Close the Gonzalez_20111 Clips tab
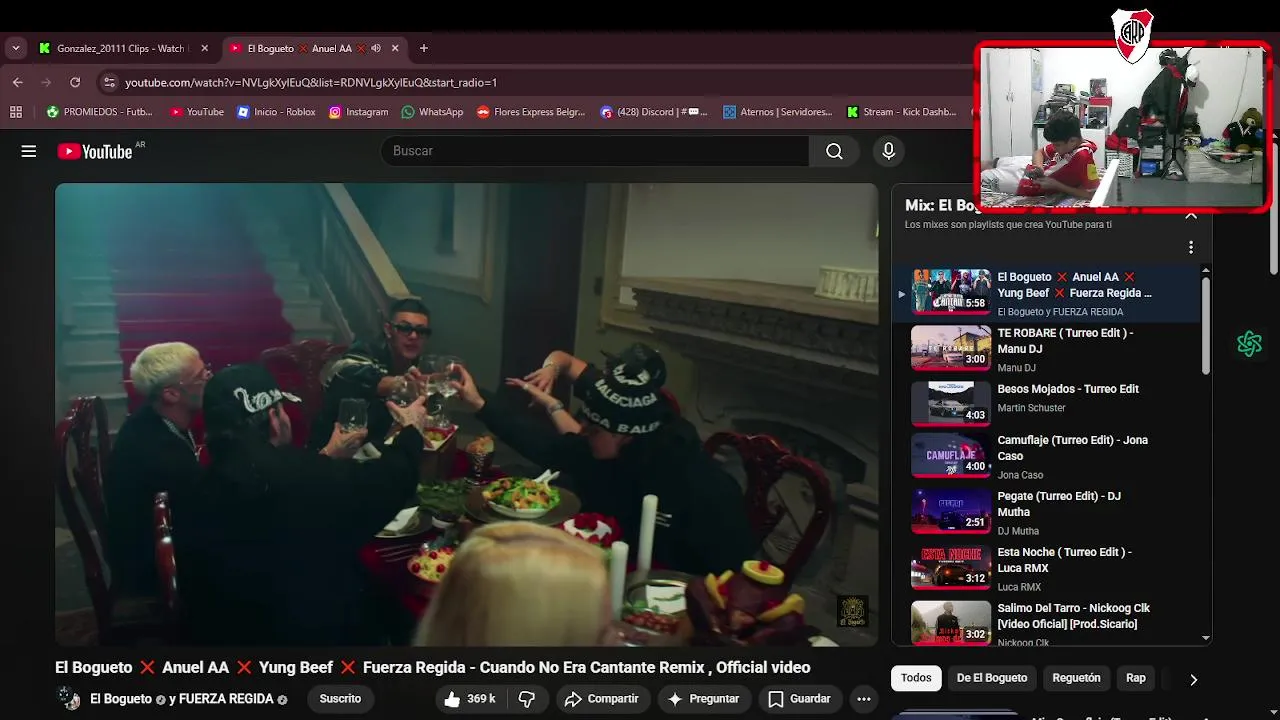The image size is (1280, 720). tap(205, 48)
